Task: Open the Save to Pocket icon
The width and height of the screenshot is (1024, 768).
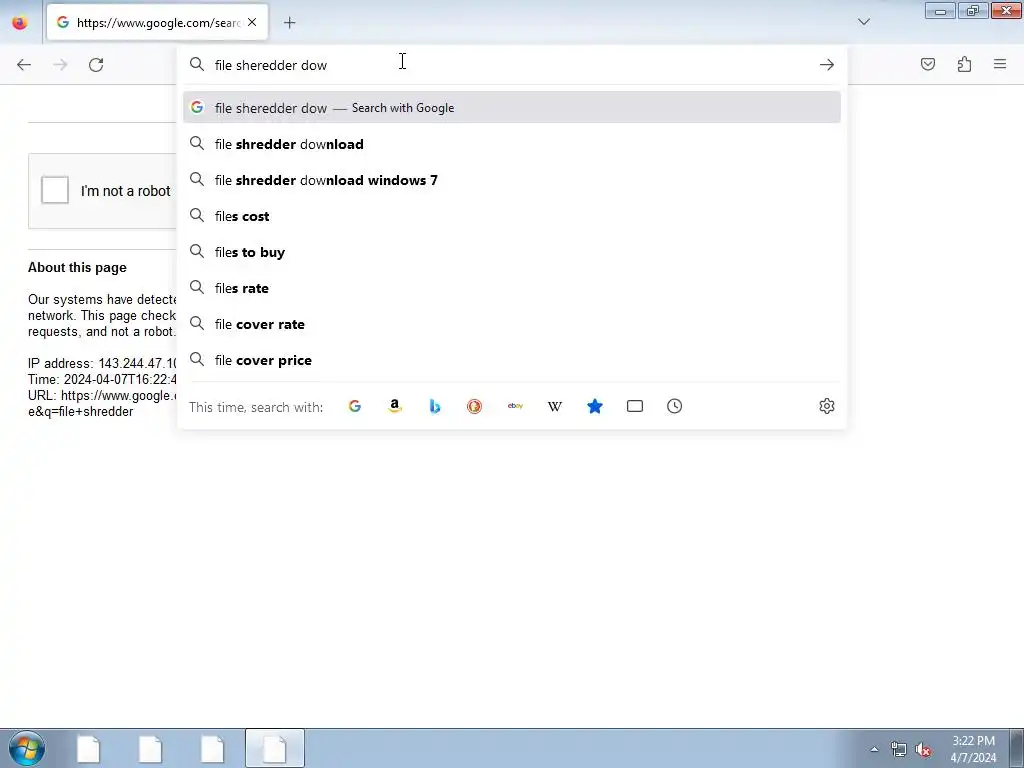Action: coord(927,64)
